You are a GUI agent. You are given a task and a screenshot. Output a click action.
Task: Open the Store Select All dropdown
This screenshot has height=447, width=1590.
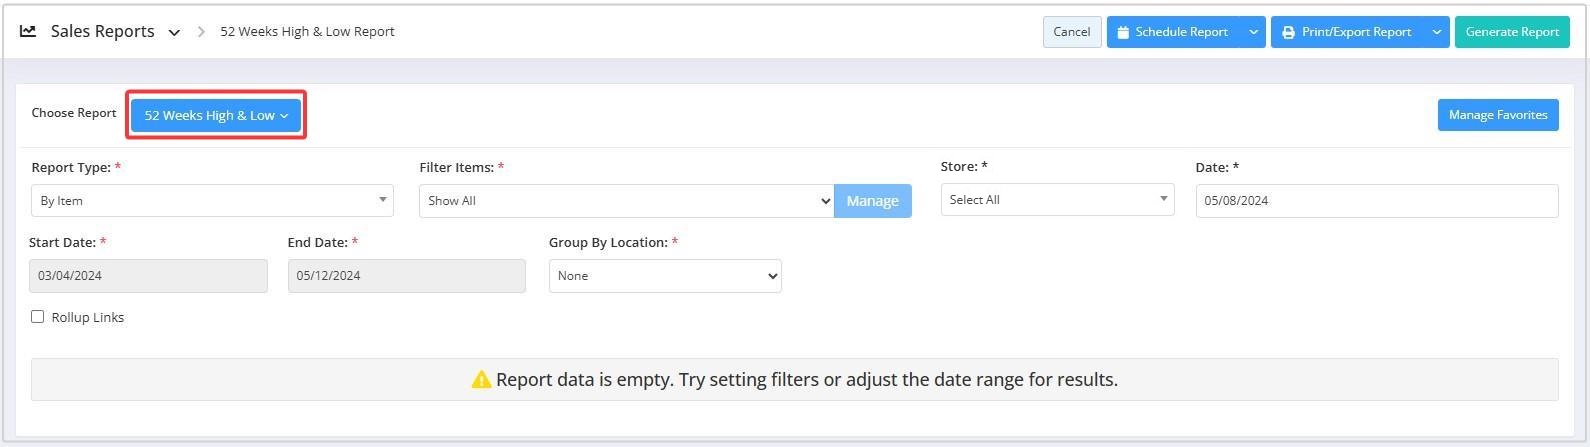point(1057,200)
